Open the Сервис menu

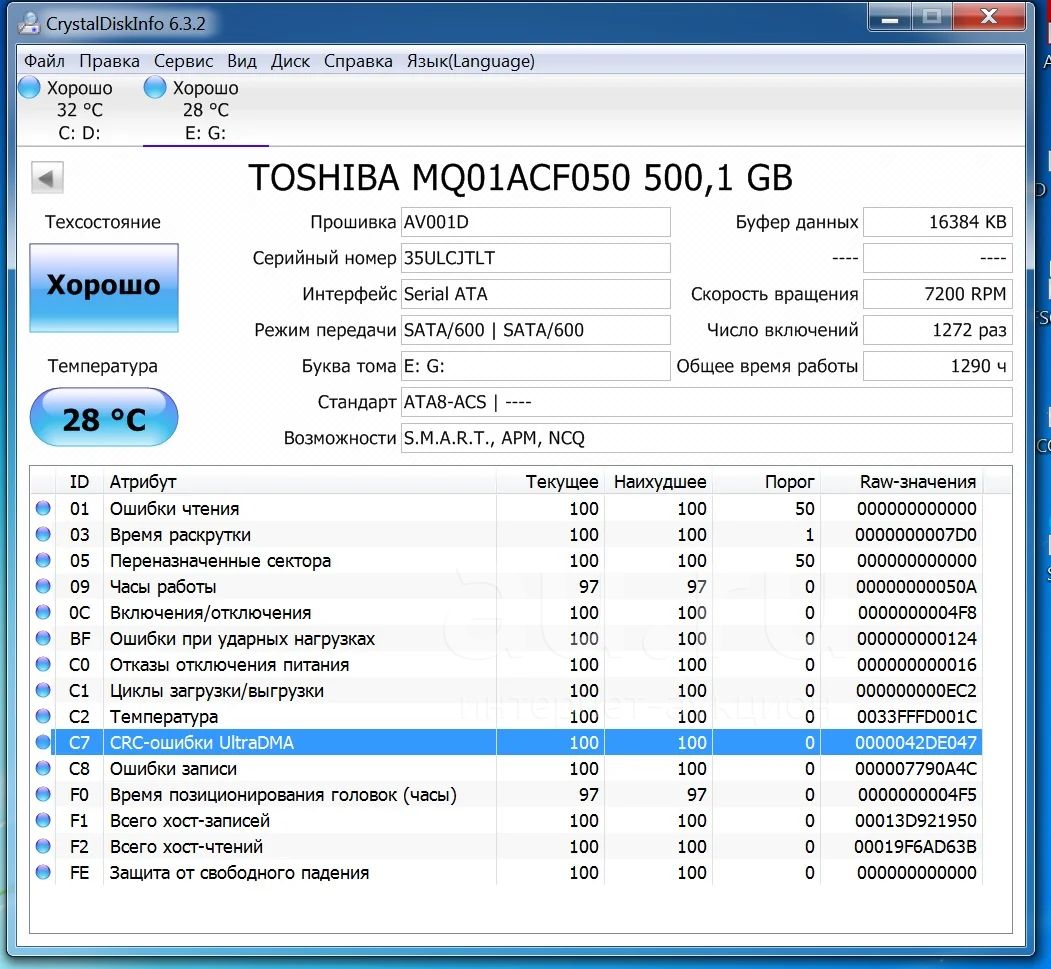point(183,61)
